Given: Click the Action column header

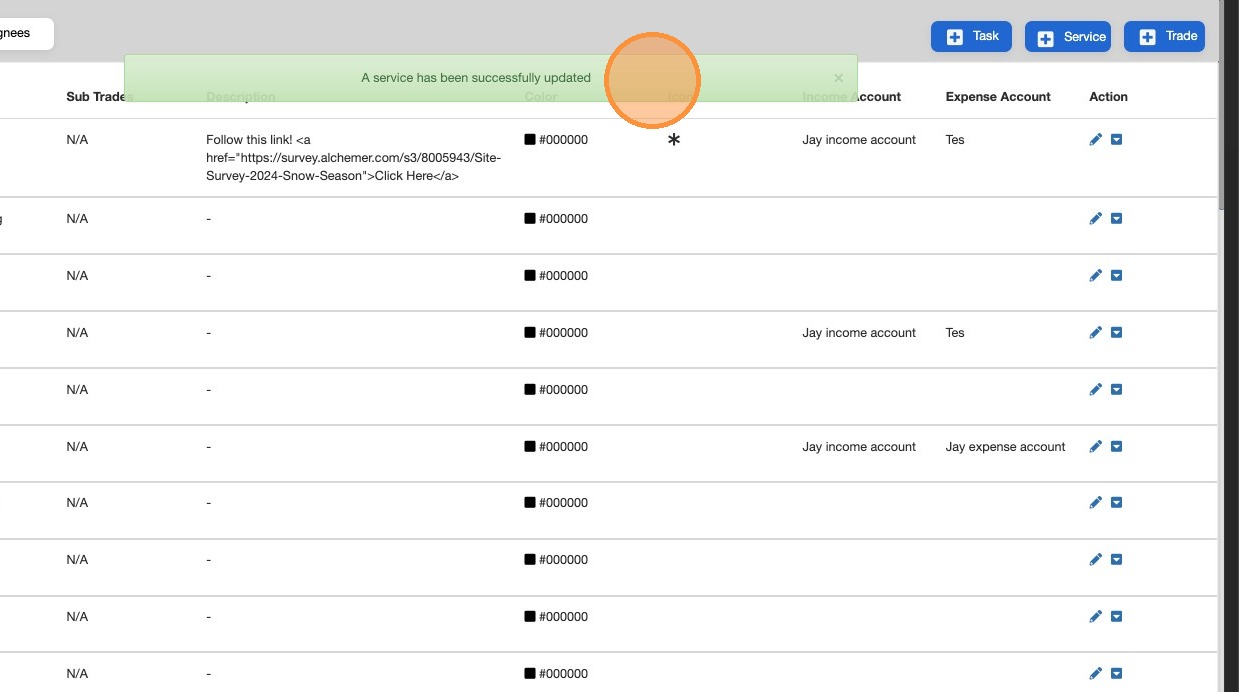Looking at the screenshot, I should point(1108,97).
